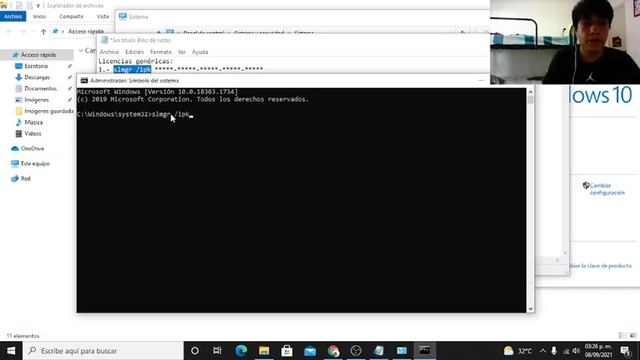The width and height of the screenshot is (640, 360).
Task: Open the Escritorio folder in sidebar
Action: pyautogui.click(x=36, y=66)
